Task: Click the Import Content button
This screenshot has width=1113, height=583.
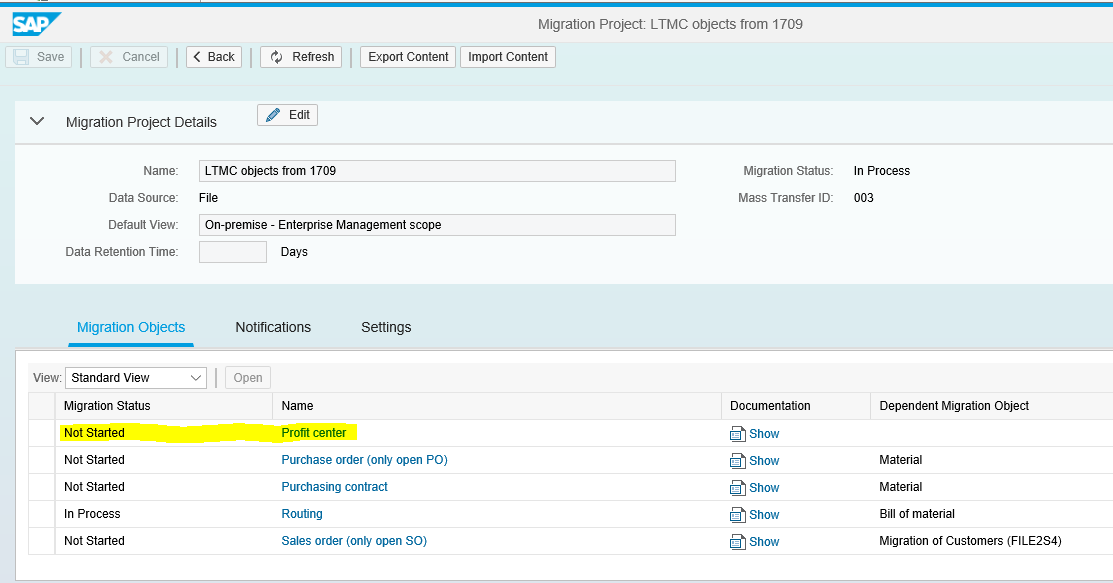Action: [x=508, y=57]
